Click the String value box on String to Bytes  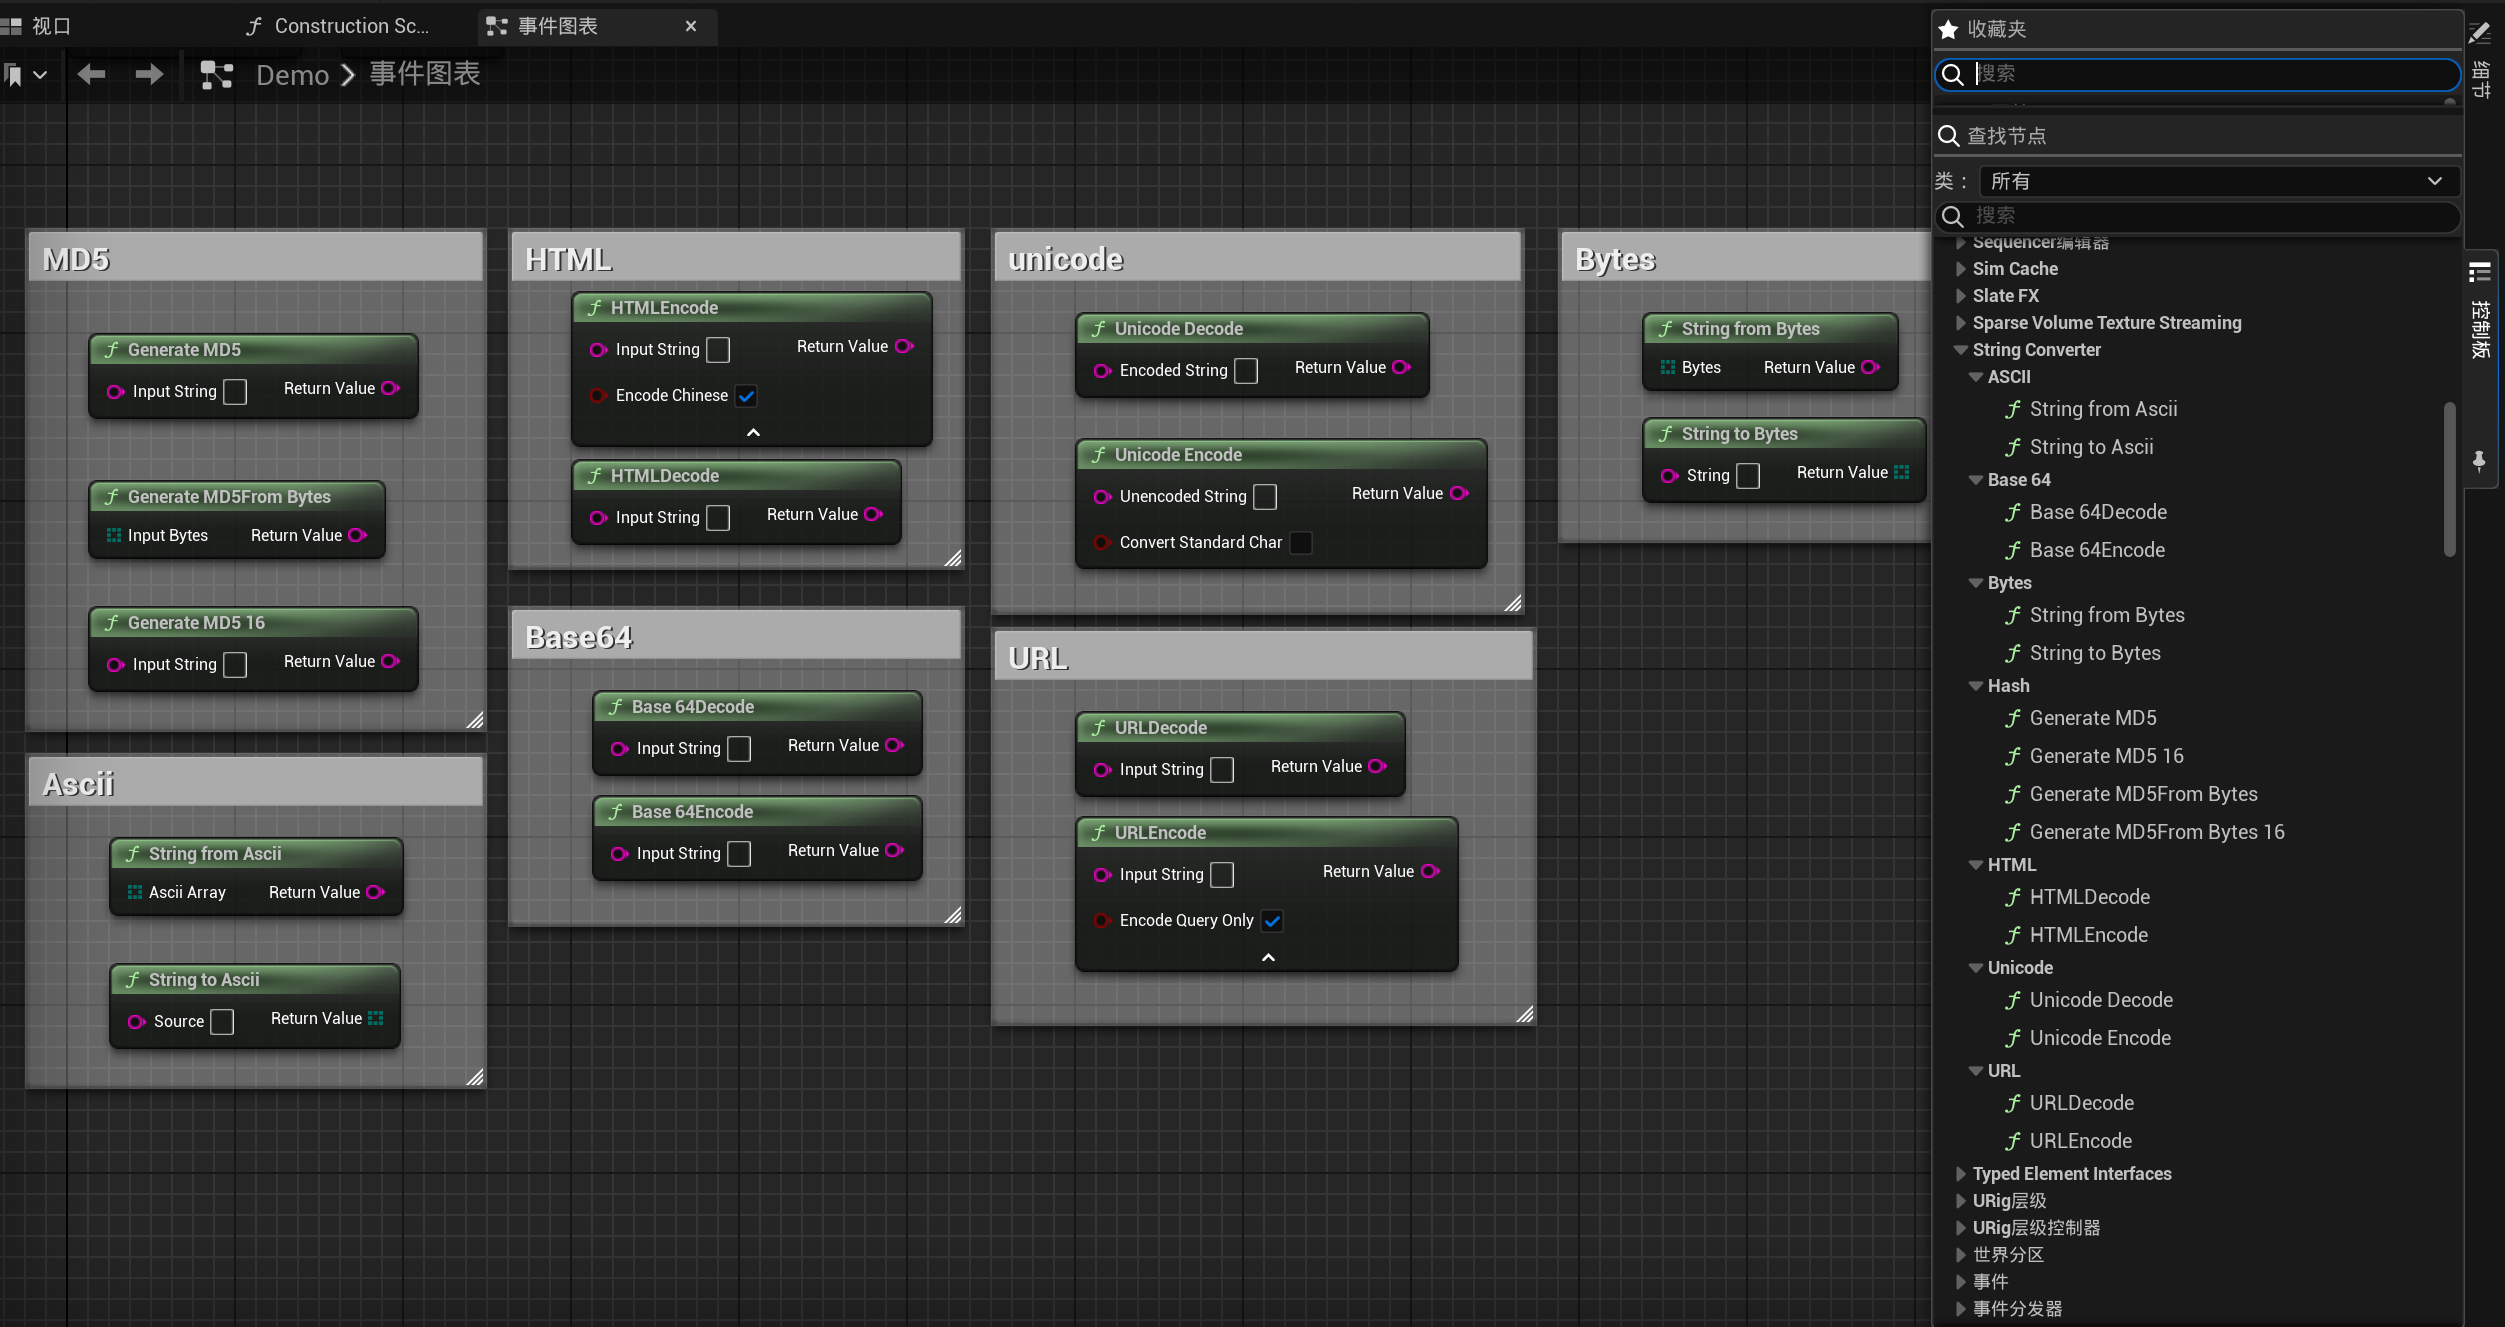[1748, 475]
